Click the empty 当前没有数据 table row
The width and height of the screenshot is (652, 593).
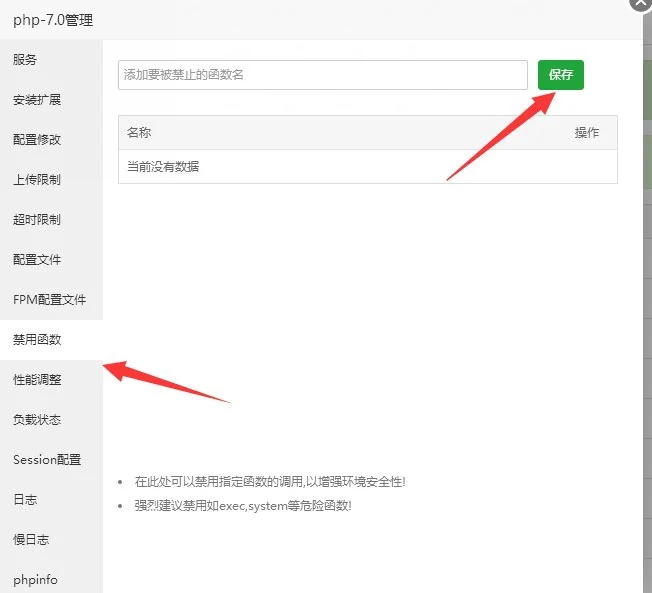[367, 167]
